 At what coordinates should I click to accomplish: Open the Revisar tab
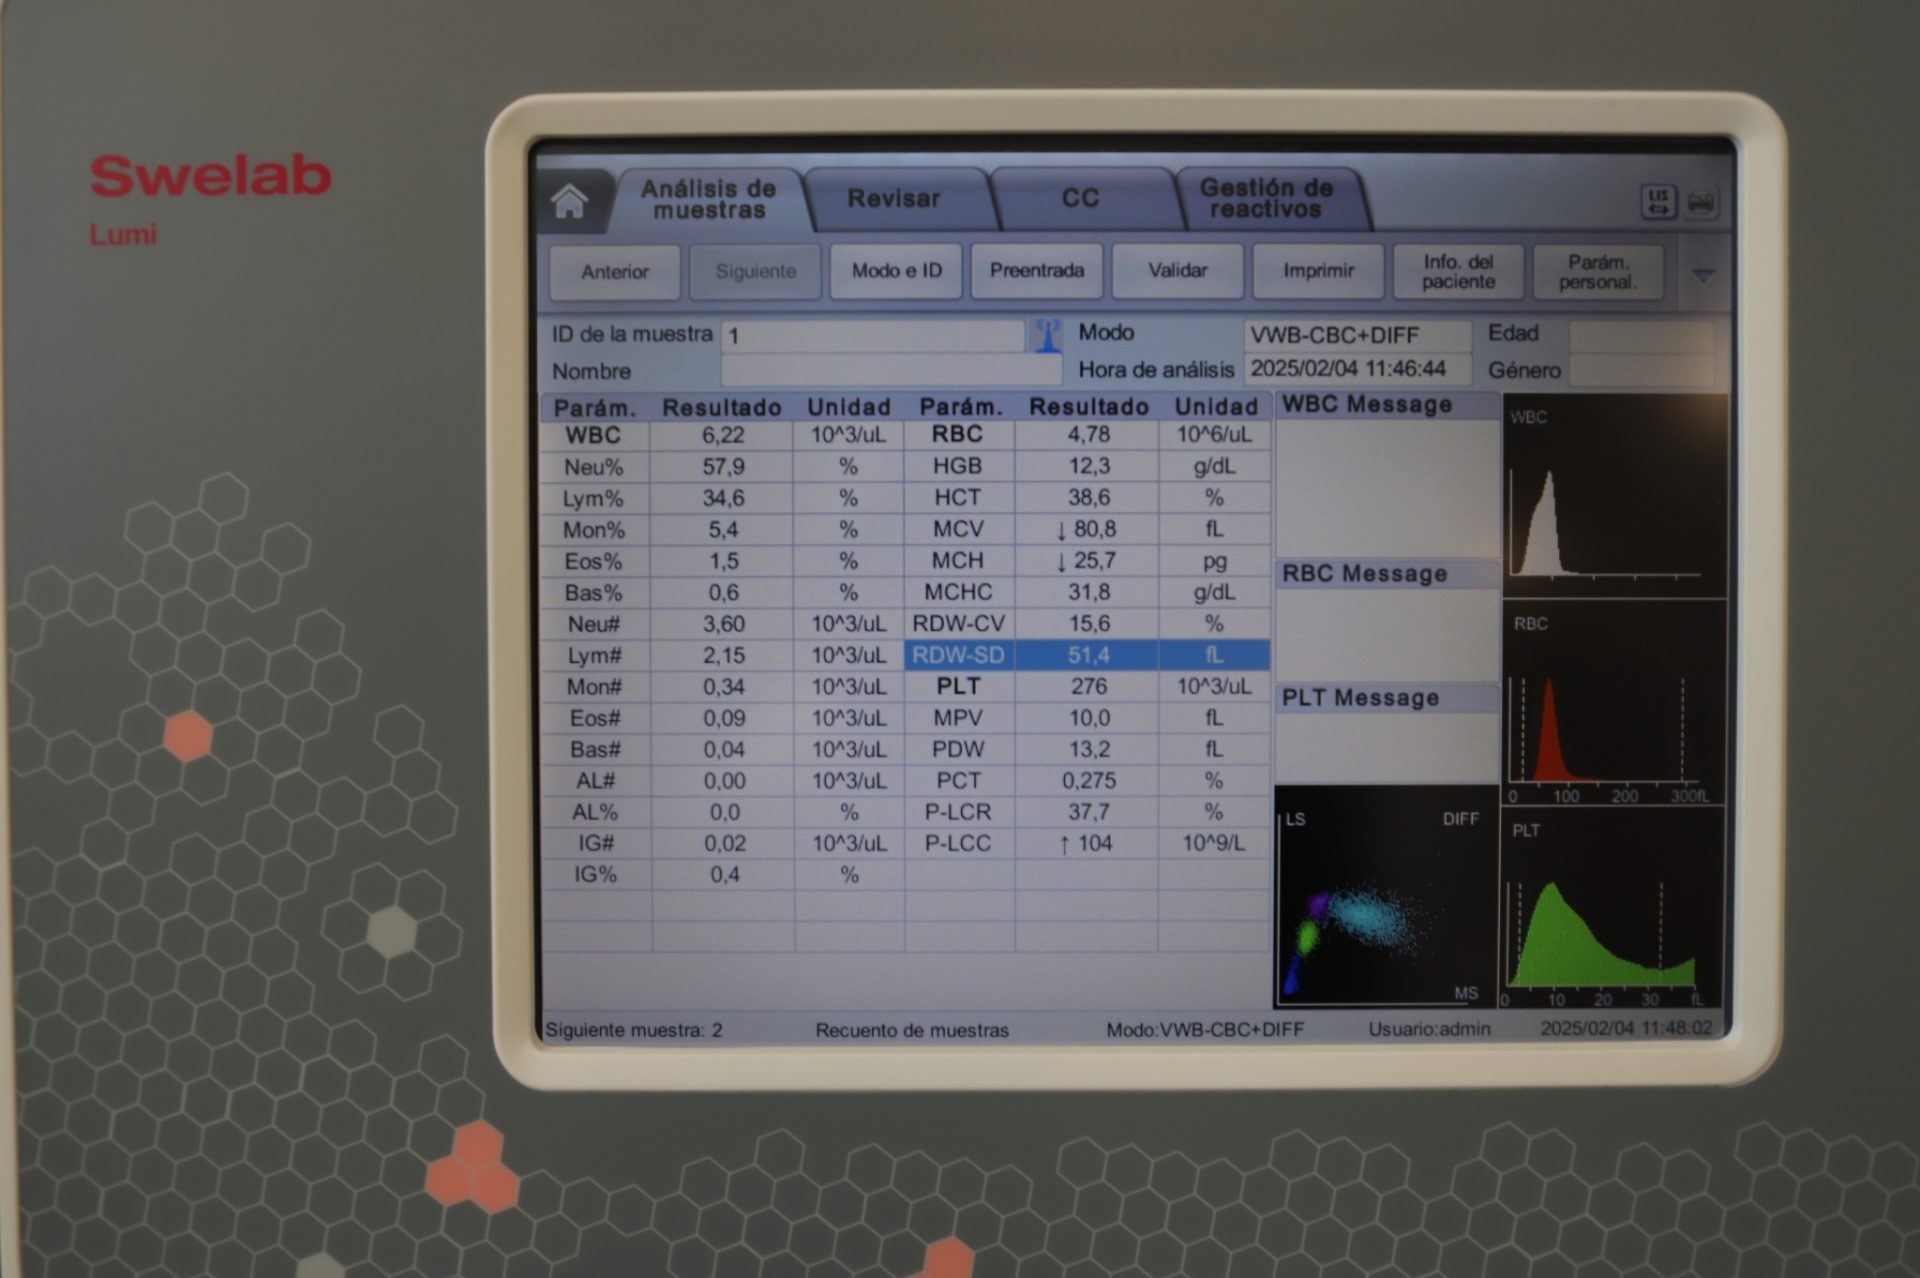[893, 199]
